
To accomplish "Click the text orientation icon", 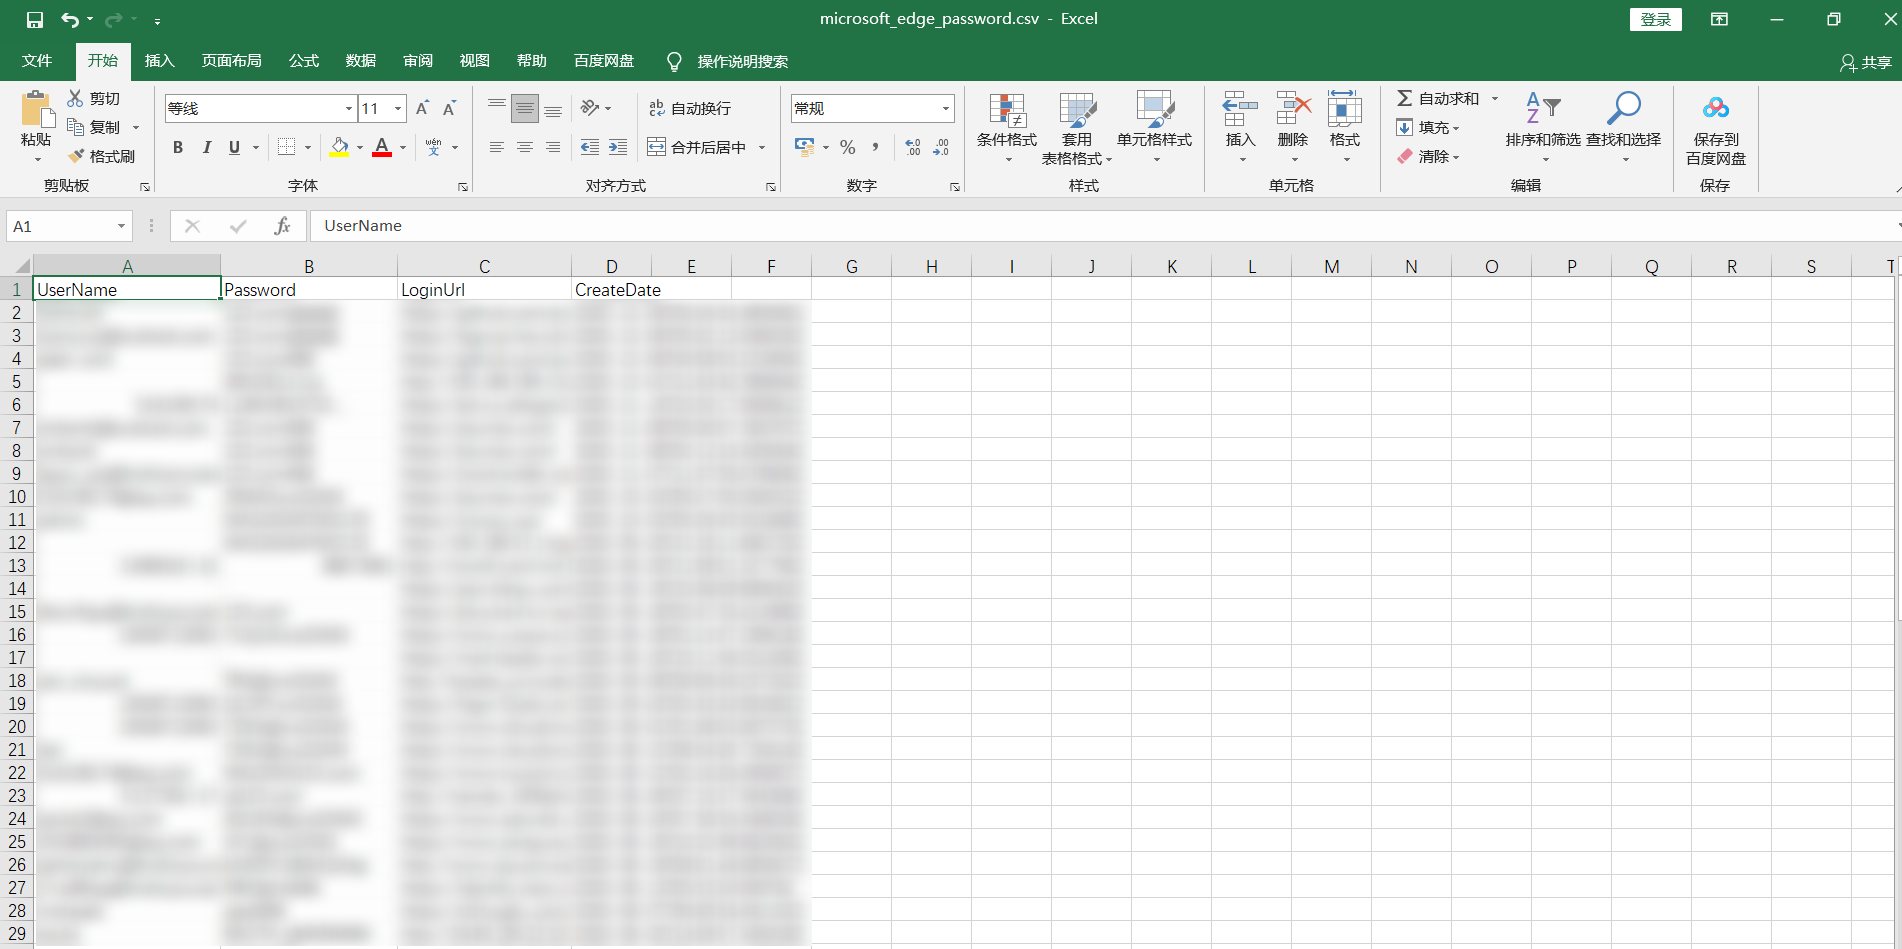I will 590,108.
